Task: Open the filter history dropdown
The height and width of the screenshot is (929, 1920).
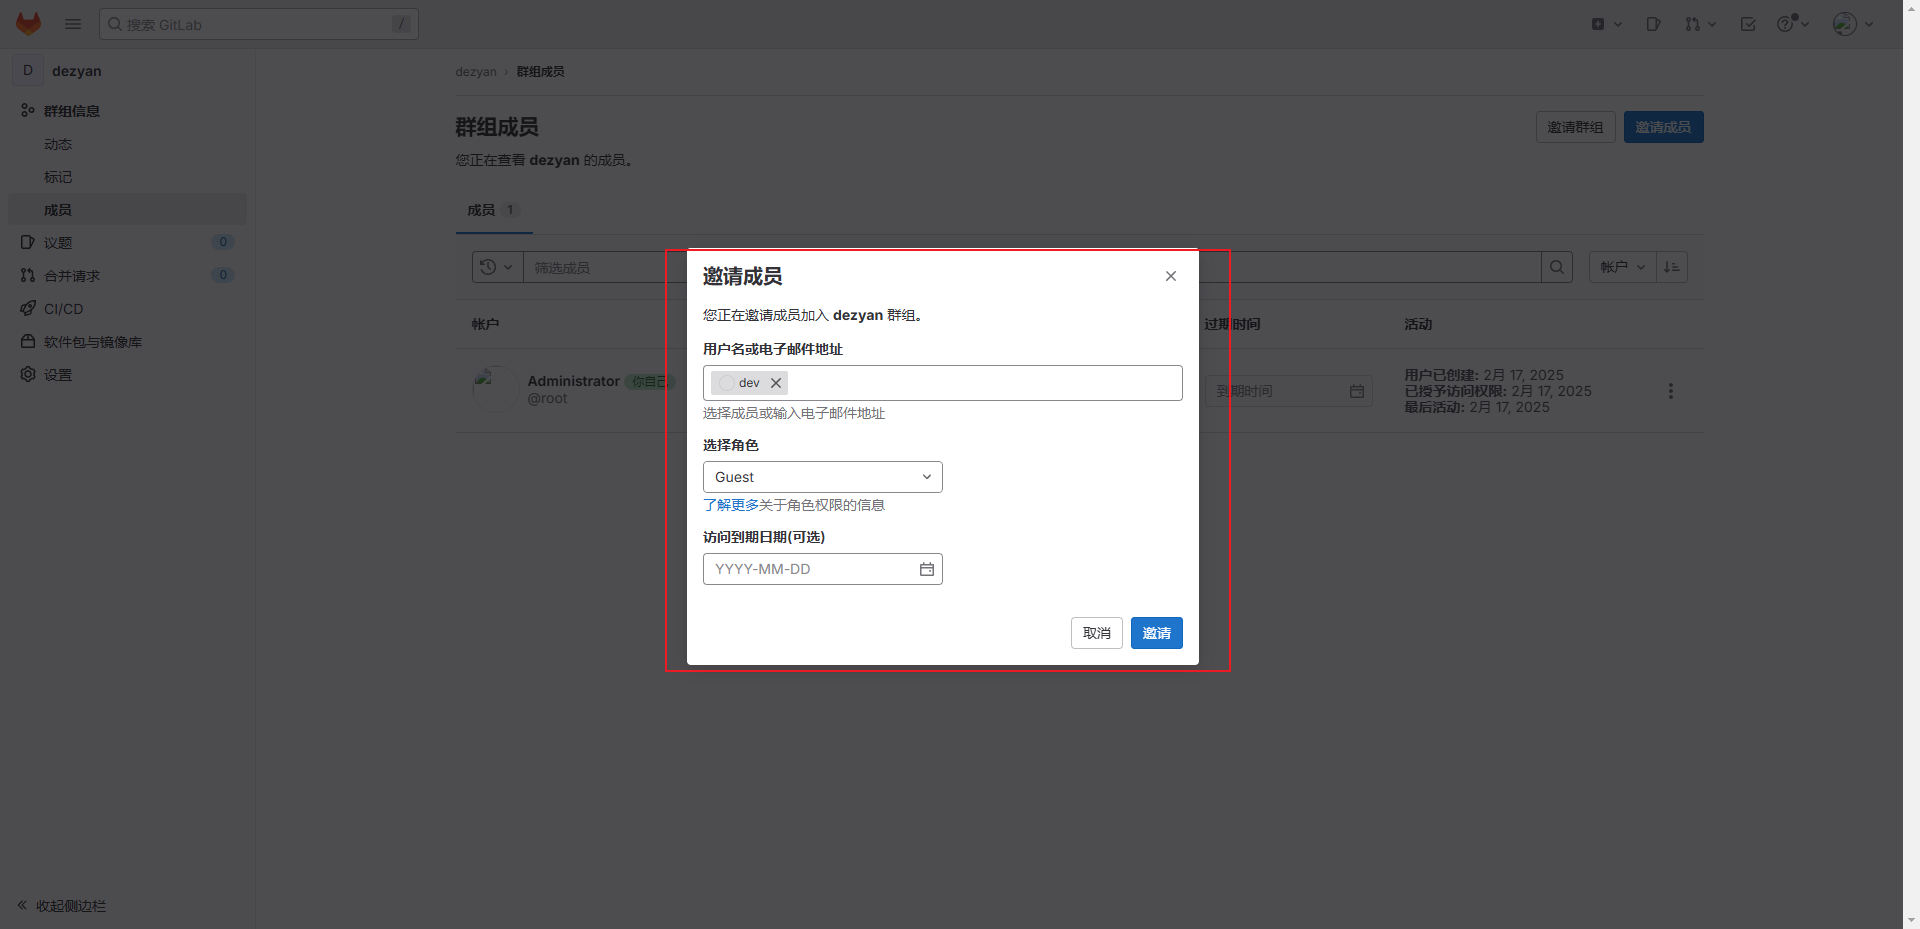Action: coord(497,267)
